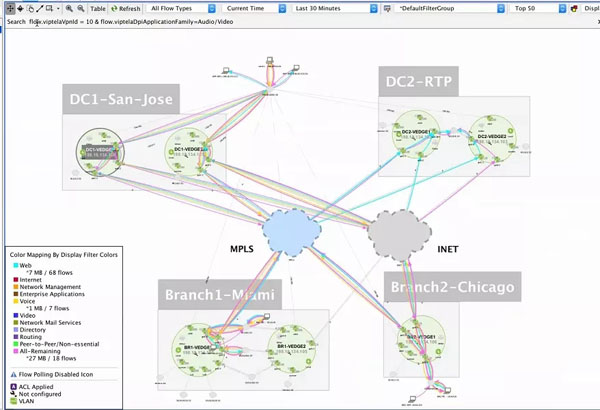600x410 pixels.
Task: Click the DC2-RTP site label
Action: (419, 82)
